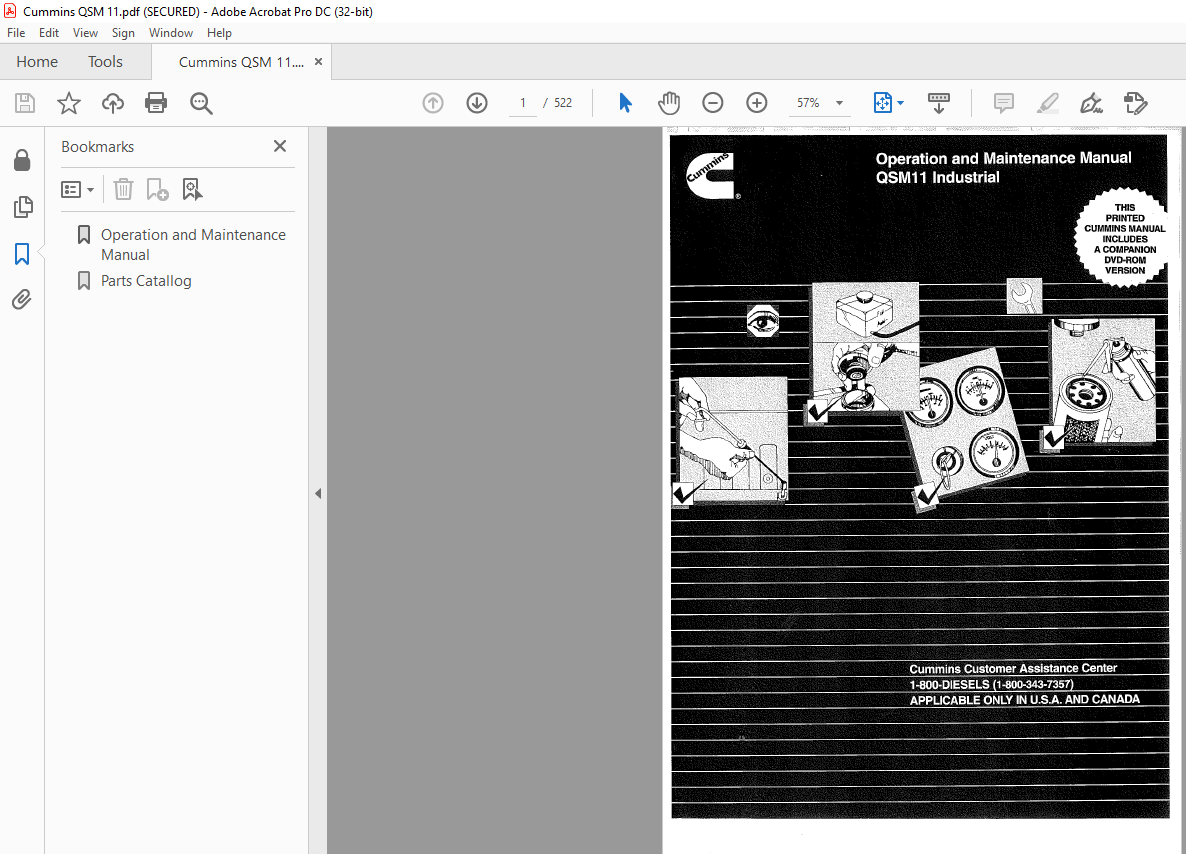Select the Cummins QSM 11 document tab
Screen dimensions: 1186x854
[241, 62]
